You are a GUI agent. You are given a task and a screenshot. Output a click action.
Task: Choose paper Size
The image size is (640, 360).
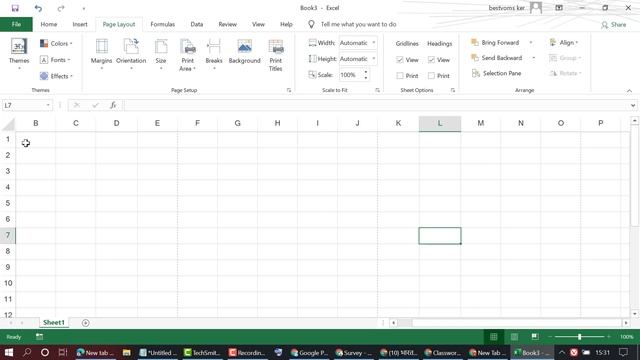click(x=161, y=54)
